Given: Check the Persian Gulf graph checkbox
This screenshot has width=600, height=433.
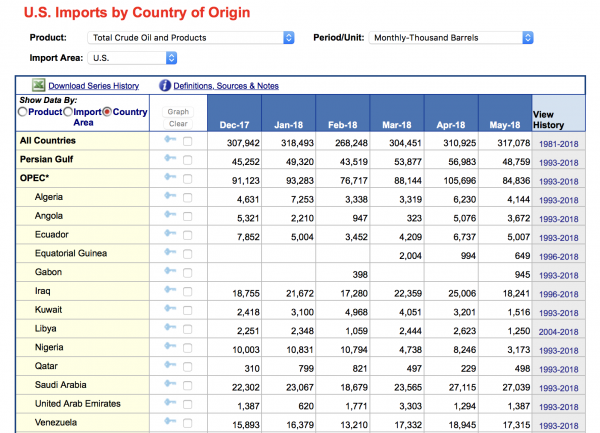Looking at the screenshot, I should click(188, 160).
